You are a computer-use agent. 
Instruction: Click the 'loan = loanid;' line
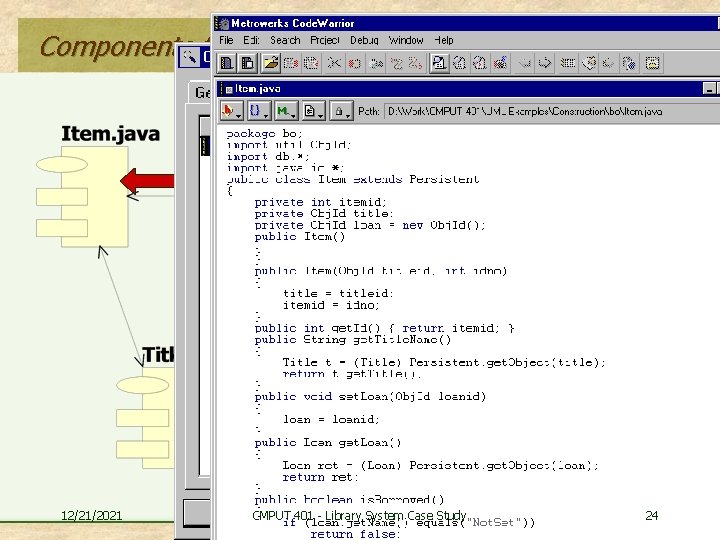(331, 419)
